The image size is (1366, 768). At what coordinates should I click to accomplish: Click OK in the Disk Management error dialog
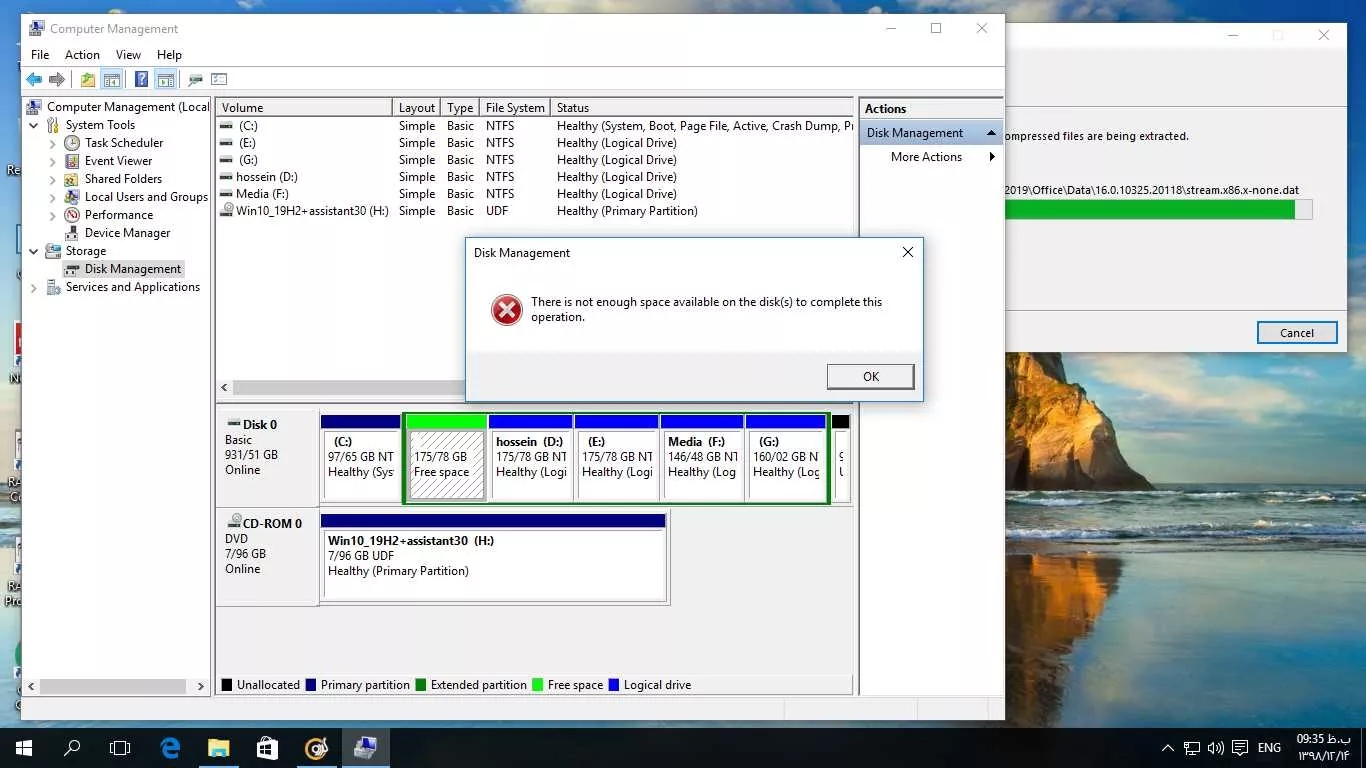(x=870, y=376)
